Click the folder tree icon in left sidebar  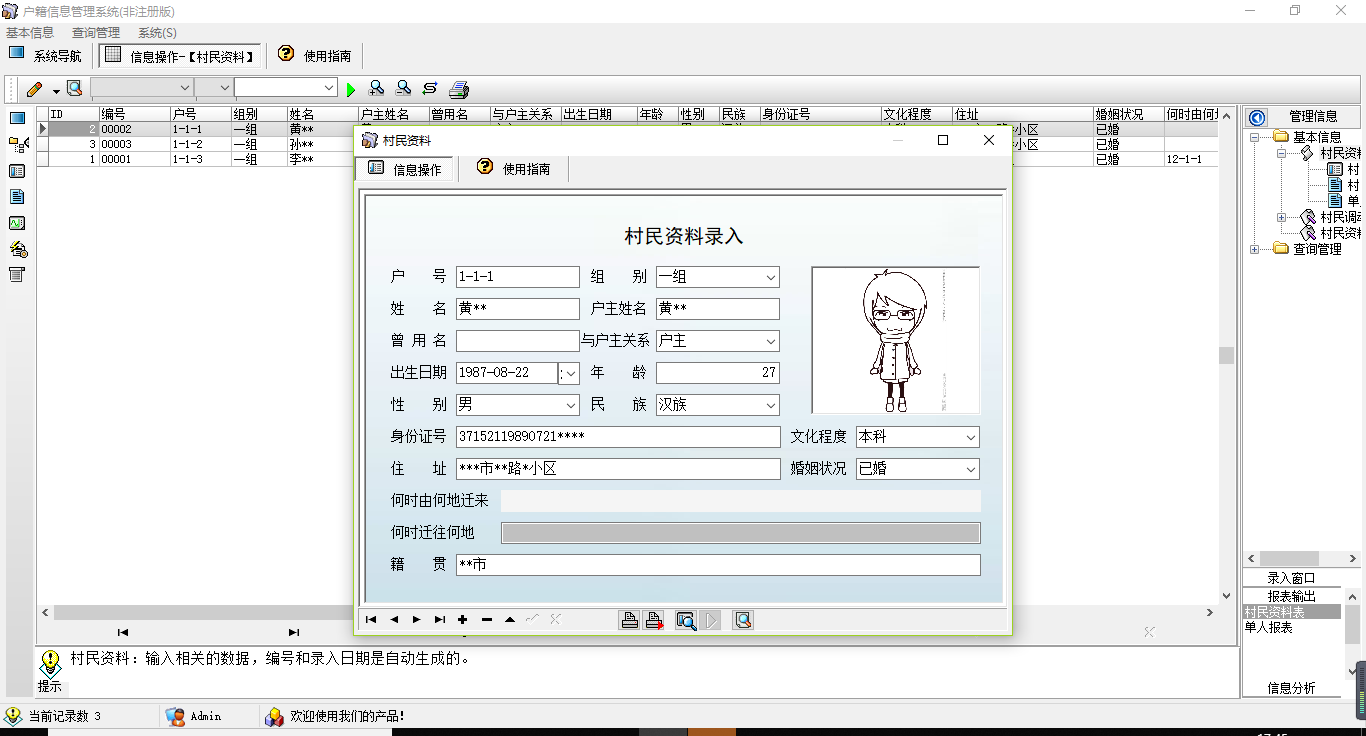pos(18,145)
